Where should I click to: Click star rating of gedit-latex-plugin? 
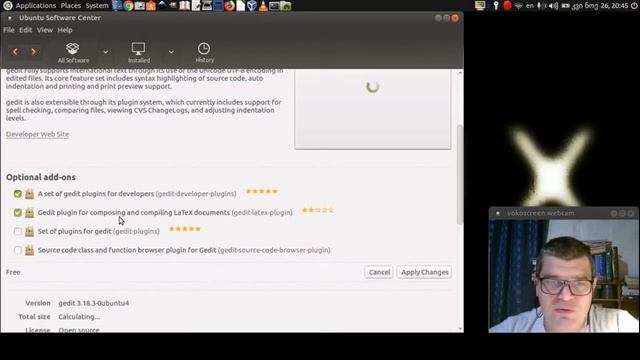click(x=318, y=210)
